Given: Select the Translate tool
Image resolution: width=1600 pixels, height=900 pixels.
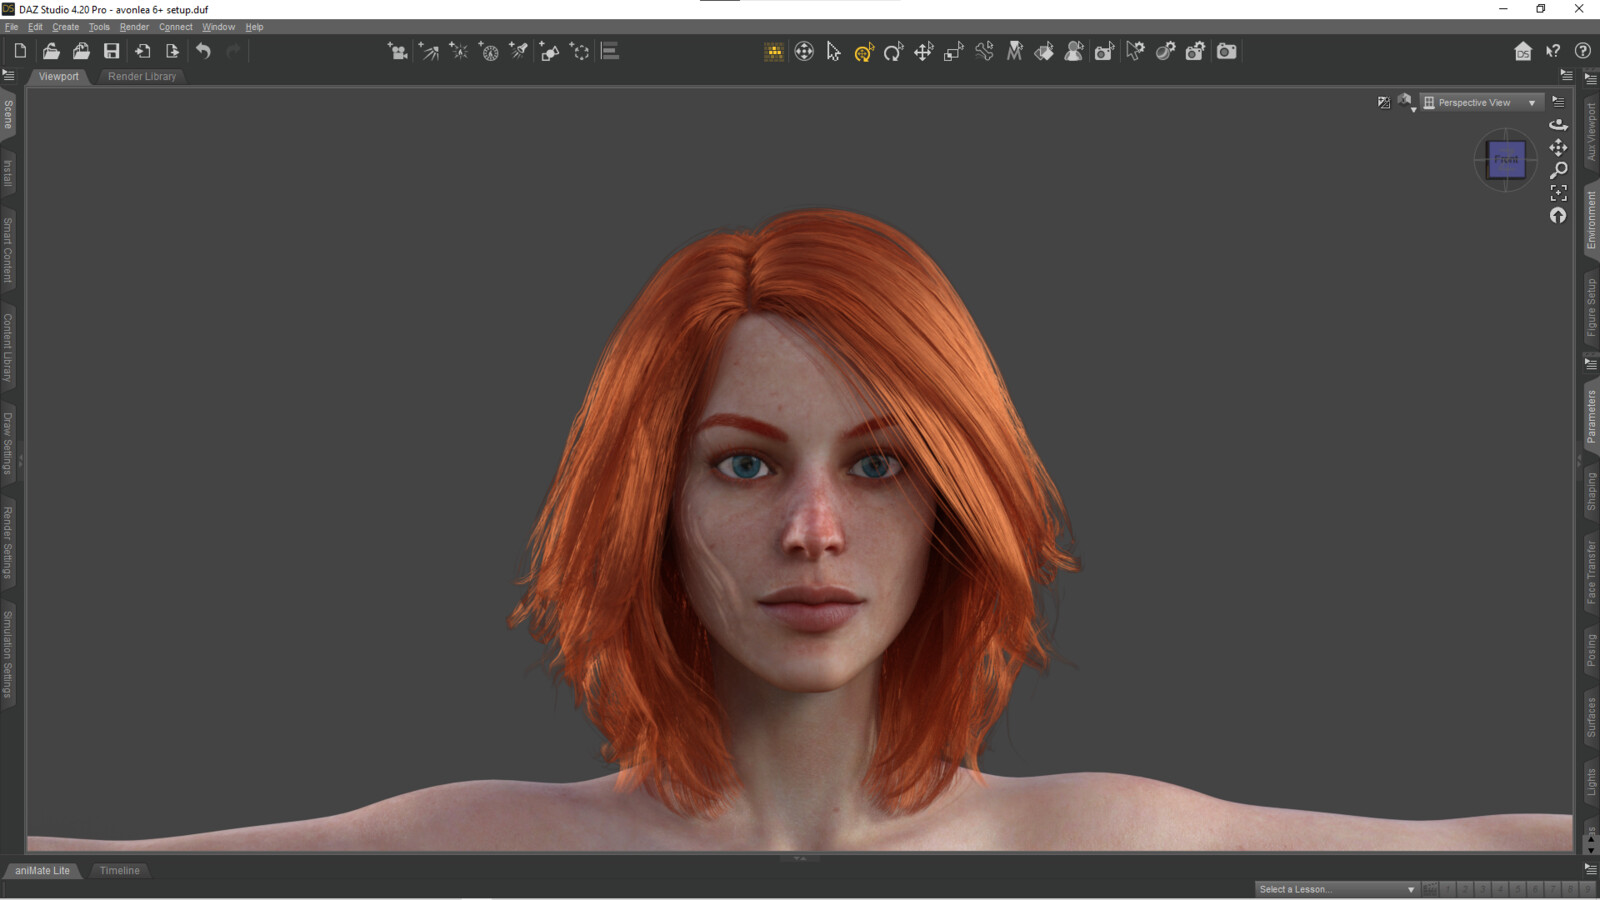Looking at the screenshot, I should coord(924,52).
